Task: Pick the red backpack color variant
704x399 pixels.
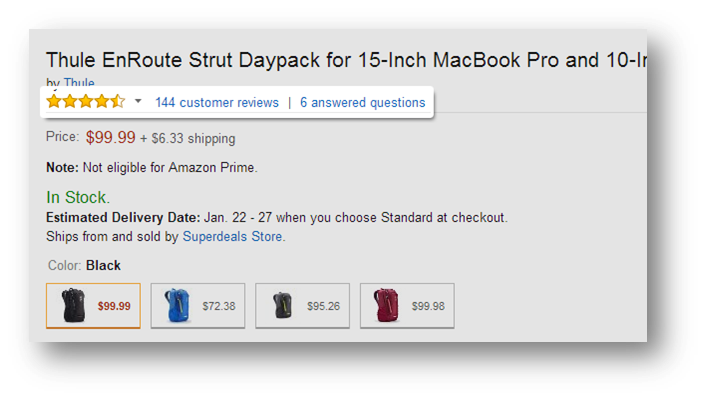Action: point(407,306)
